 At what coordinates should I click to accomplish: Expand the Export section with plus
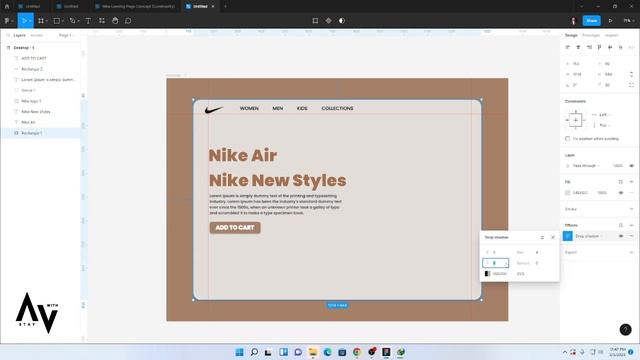click(x=631, y=252)
